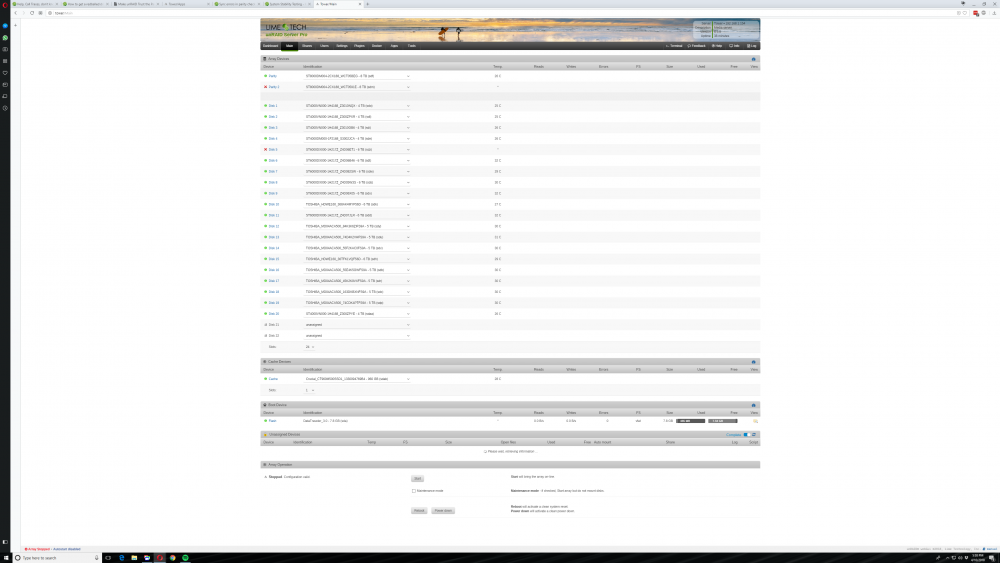Click the green status dot for Disk 1
This screenshot has width=1000, height=563.
tap(265, 106)
